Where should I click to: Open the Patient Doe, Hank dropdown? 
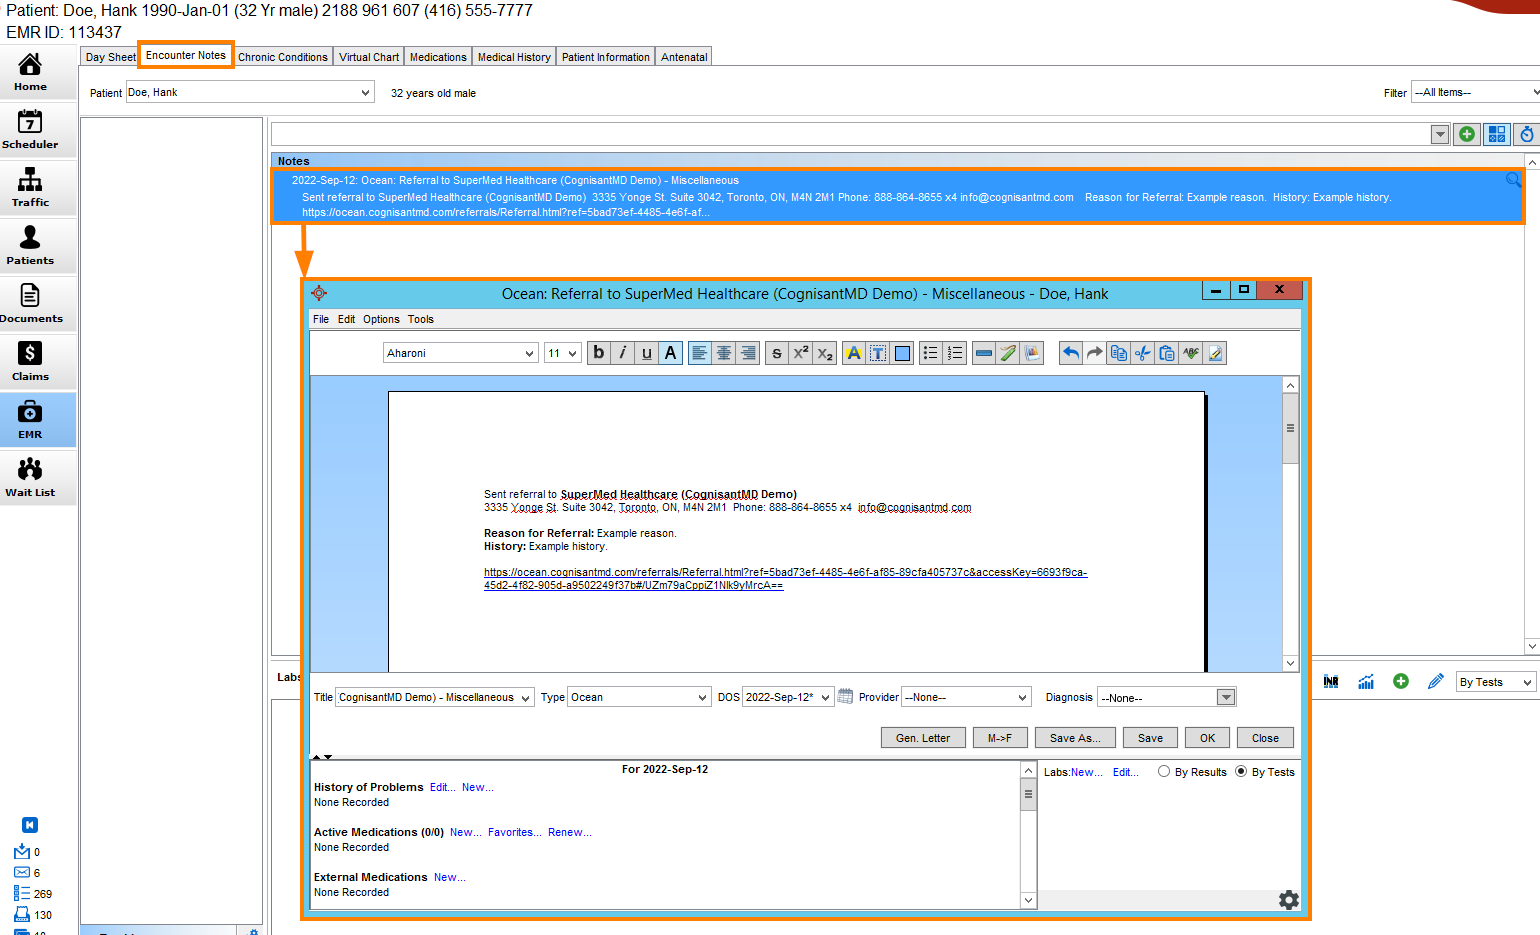coord(250,92)
